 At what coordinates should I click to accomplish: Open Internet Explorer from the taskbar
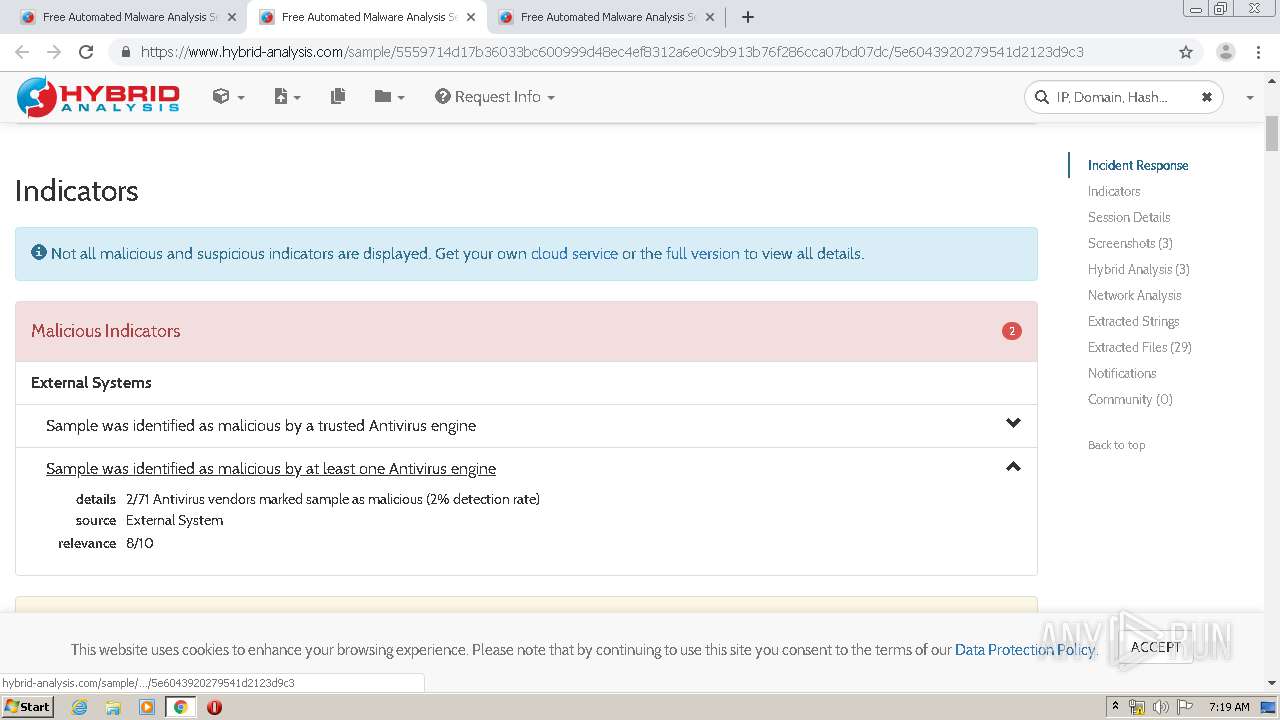point(79,707)
